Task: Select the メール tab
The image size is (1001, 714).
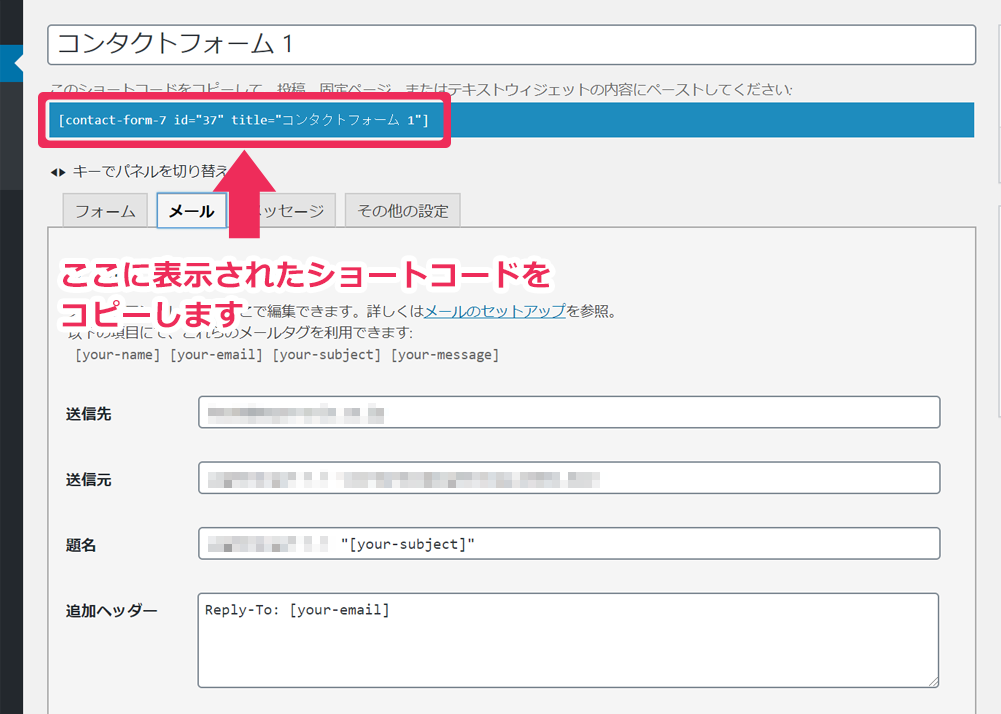Action: (191, 211)
